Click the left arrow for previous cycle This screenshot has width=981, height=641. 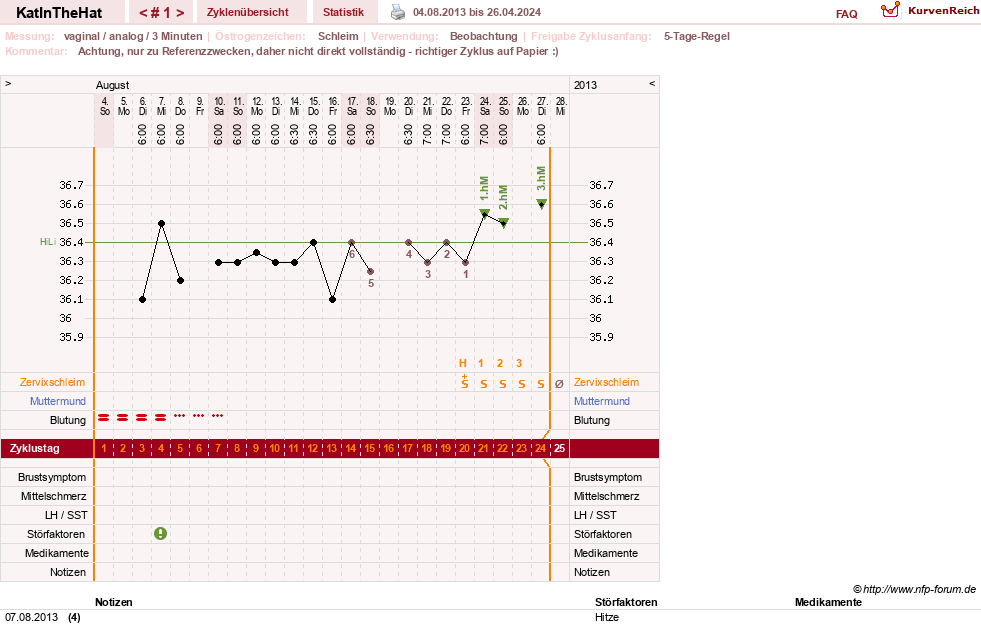click(x=143, y=13)
